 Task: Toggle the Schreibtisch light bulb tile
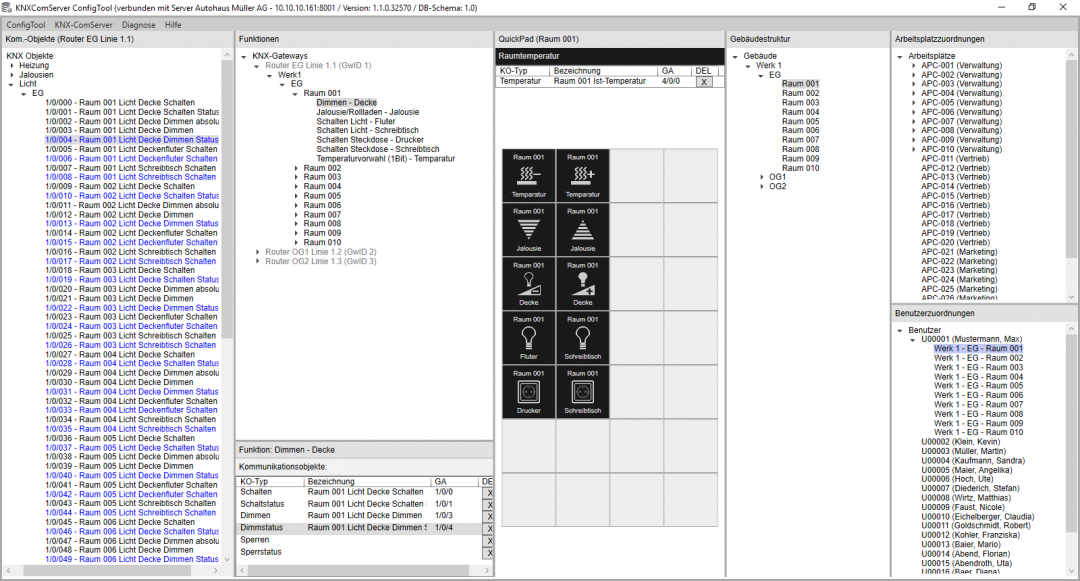[x=583, y=338]
